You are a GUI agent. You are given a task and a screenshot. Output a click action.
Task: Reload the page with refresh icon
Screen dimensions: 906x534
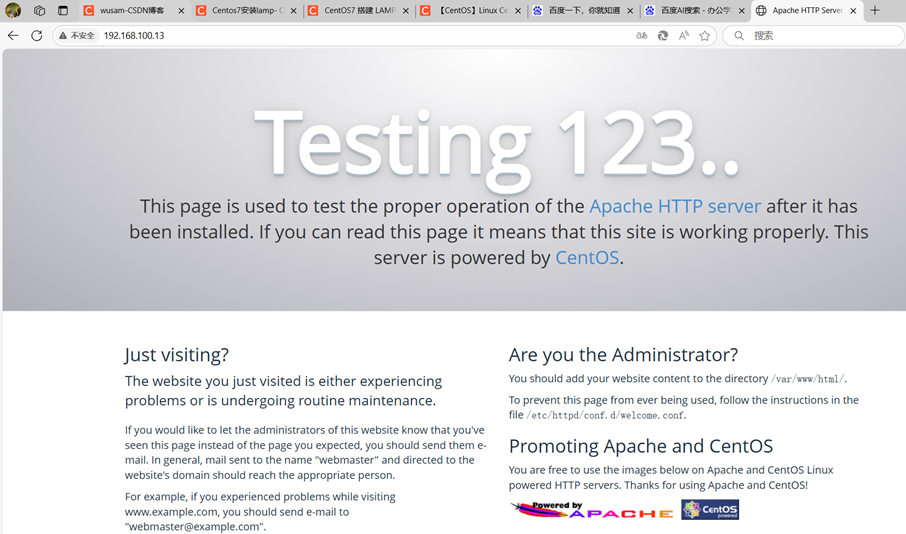[x=36, y=35]
